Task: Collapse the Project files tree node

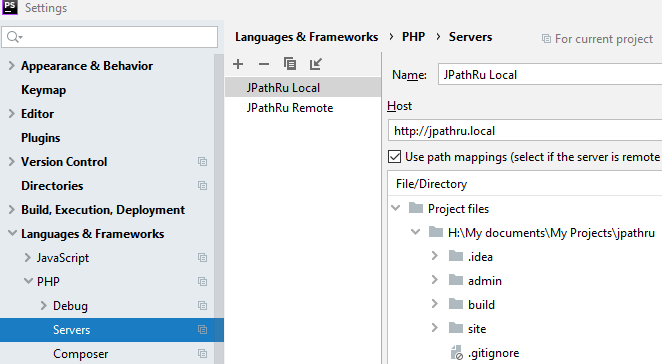Action: (396, 208)
